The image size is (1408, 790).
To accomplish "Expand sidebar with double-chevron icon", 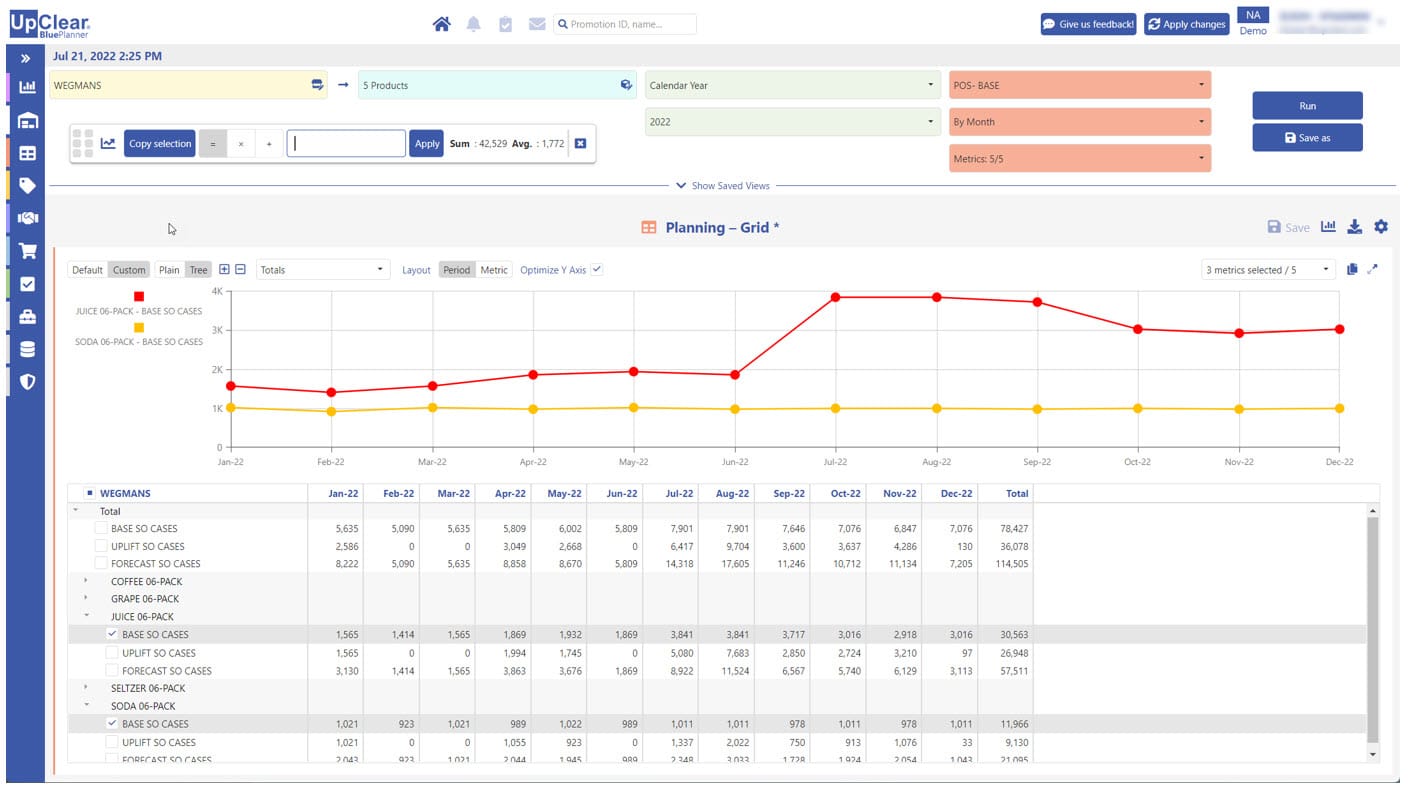I will point(26,59).
